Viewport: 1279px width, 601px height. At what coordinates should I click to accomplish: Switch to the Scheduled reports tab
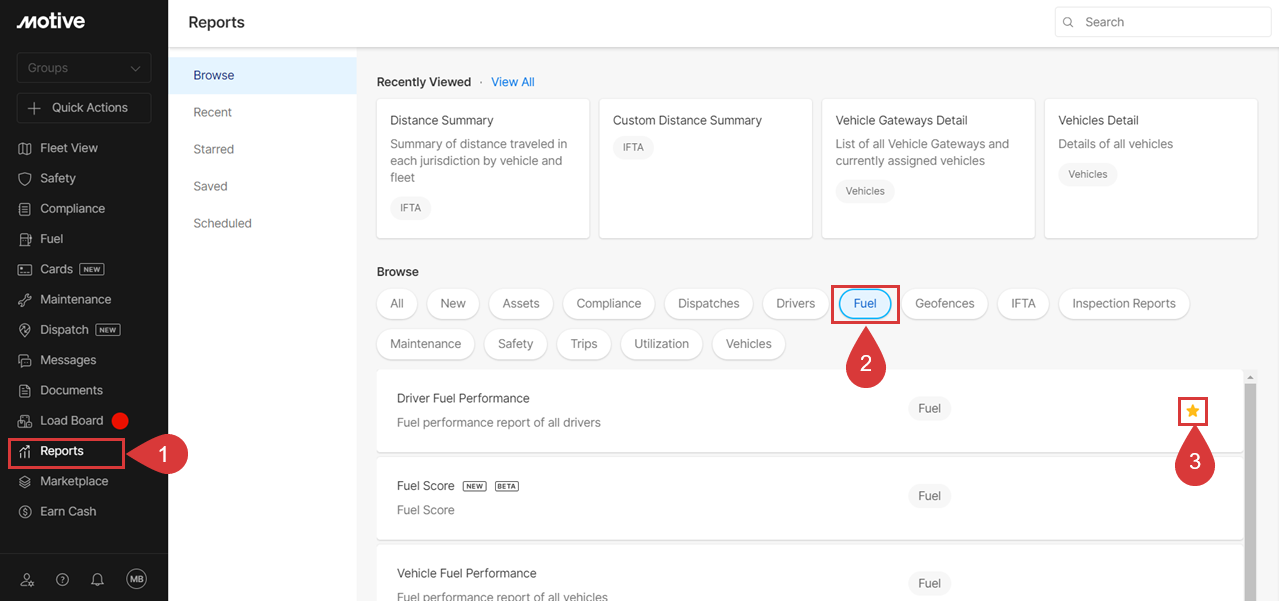pos(222,223)
